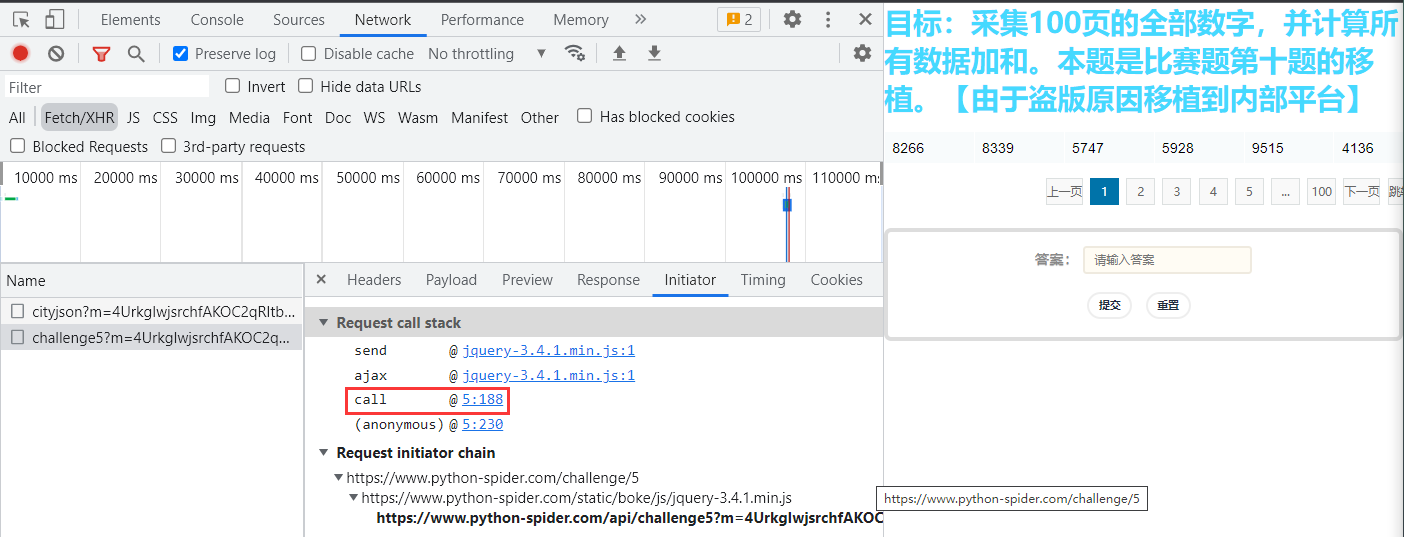Click the inspect element picker icon
The image size is (1404, 537).
(21, 19)
